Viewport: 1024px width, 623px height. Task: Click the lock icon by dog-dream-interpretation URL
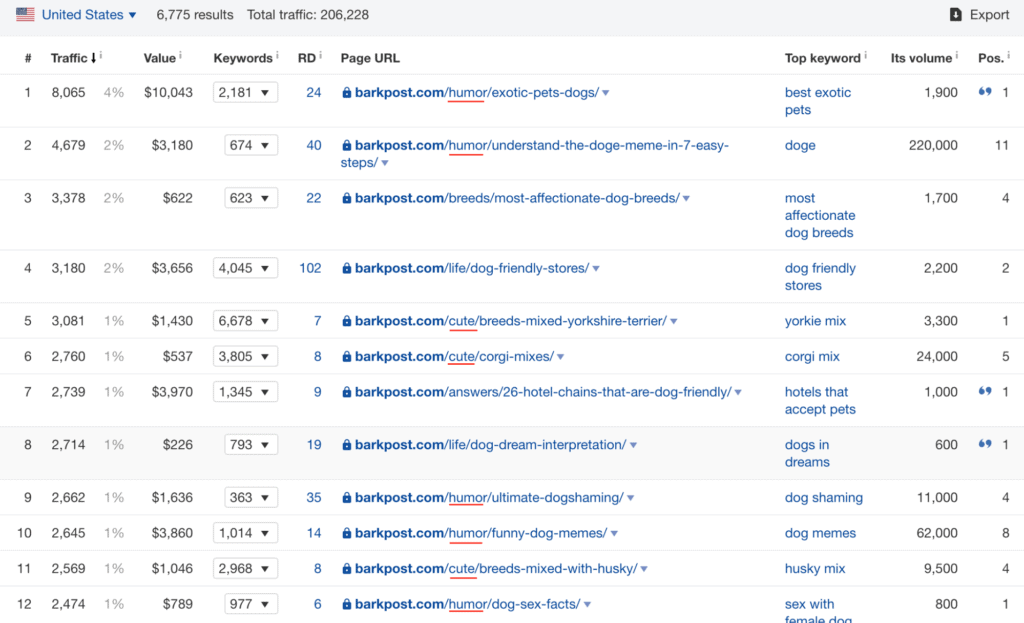coord(347,445)
